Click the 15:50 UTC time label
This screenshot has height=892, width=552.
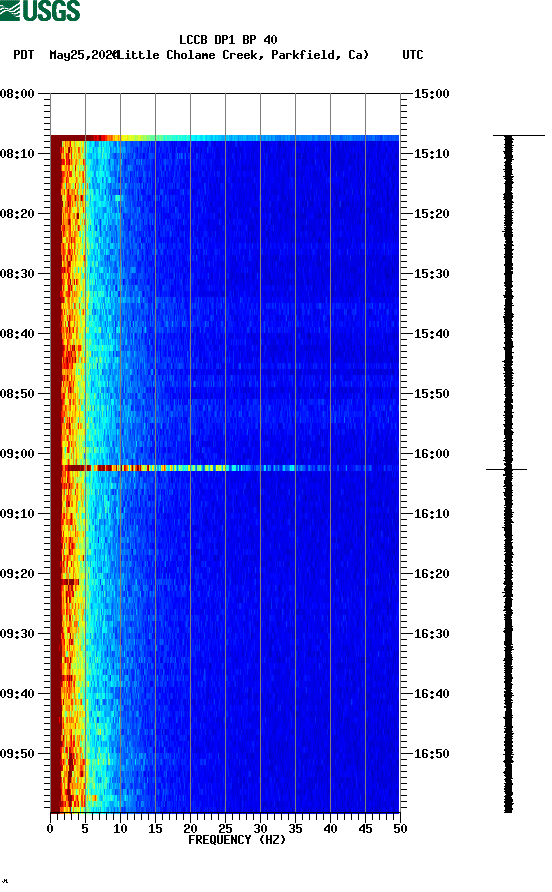coord(431,394)
